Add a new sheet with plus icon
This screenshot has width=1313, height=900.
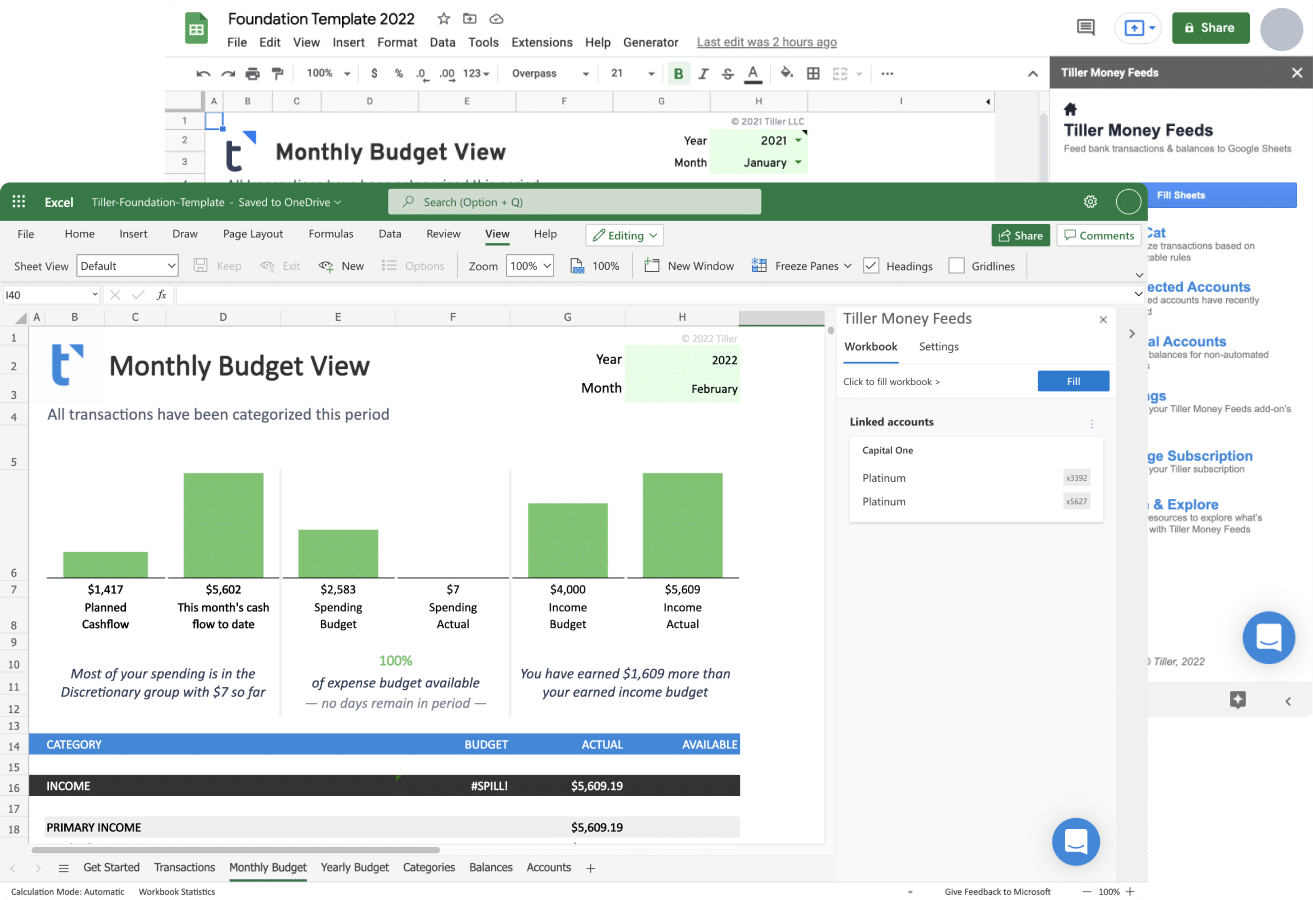click(x=590, y=868)
